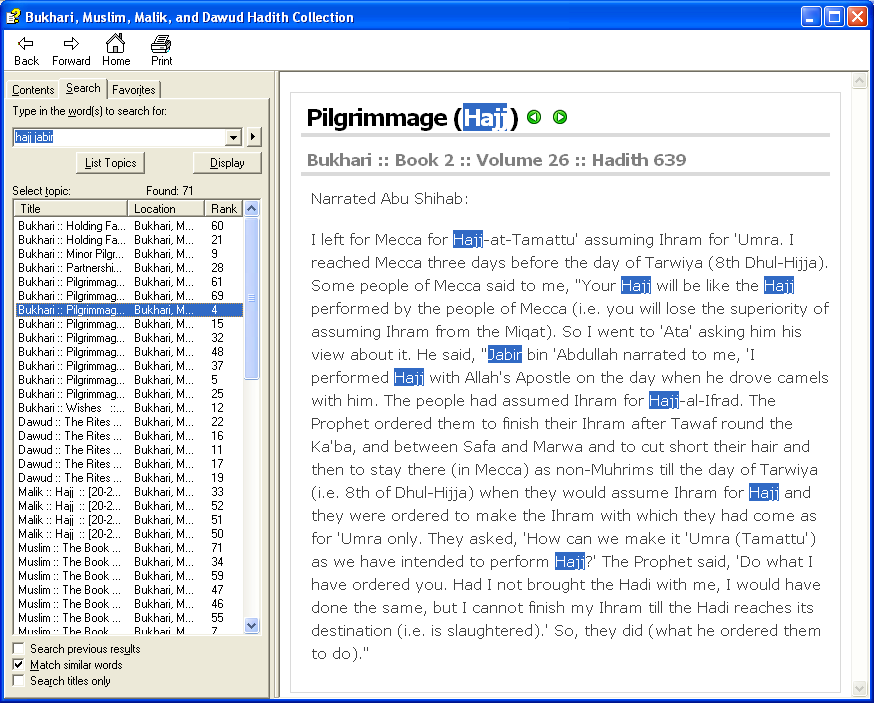The image size is (874, 703).
Task: Sort results by the Rank column header
Action: point(224,209)
